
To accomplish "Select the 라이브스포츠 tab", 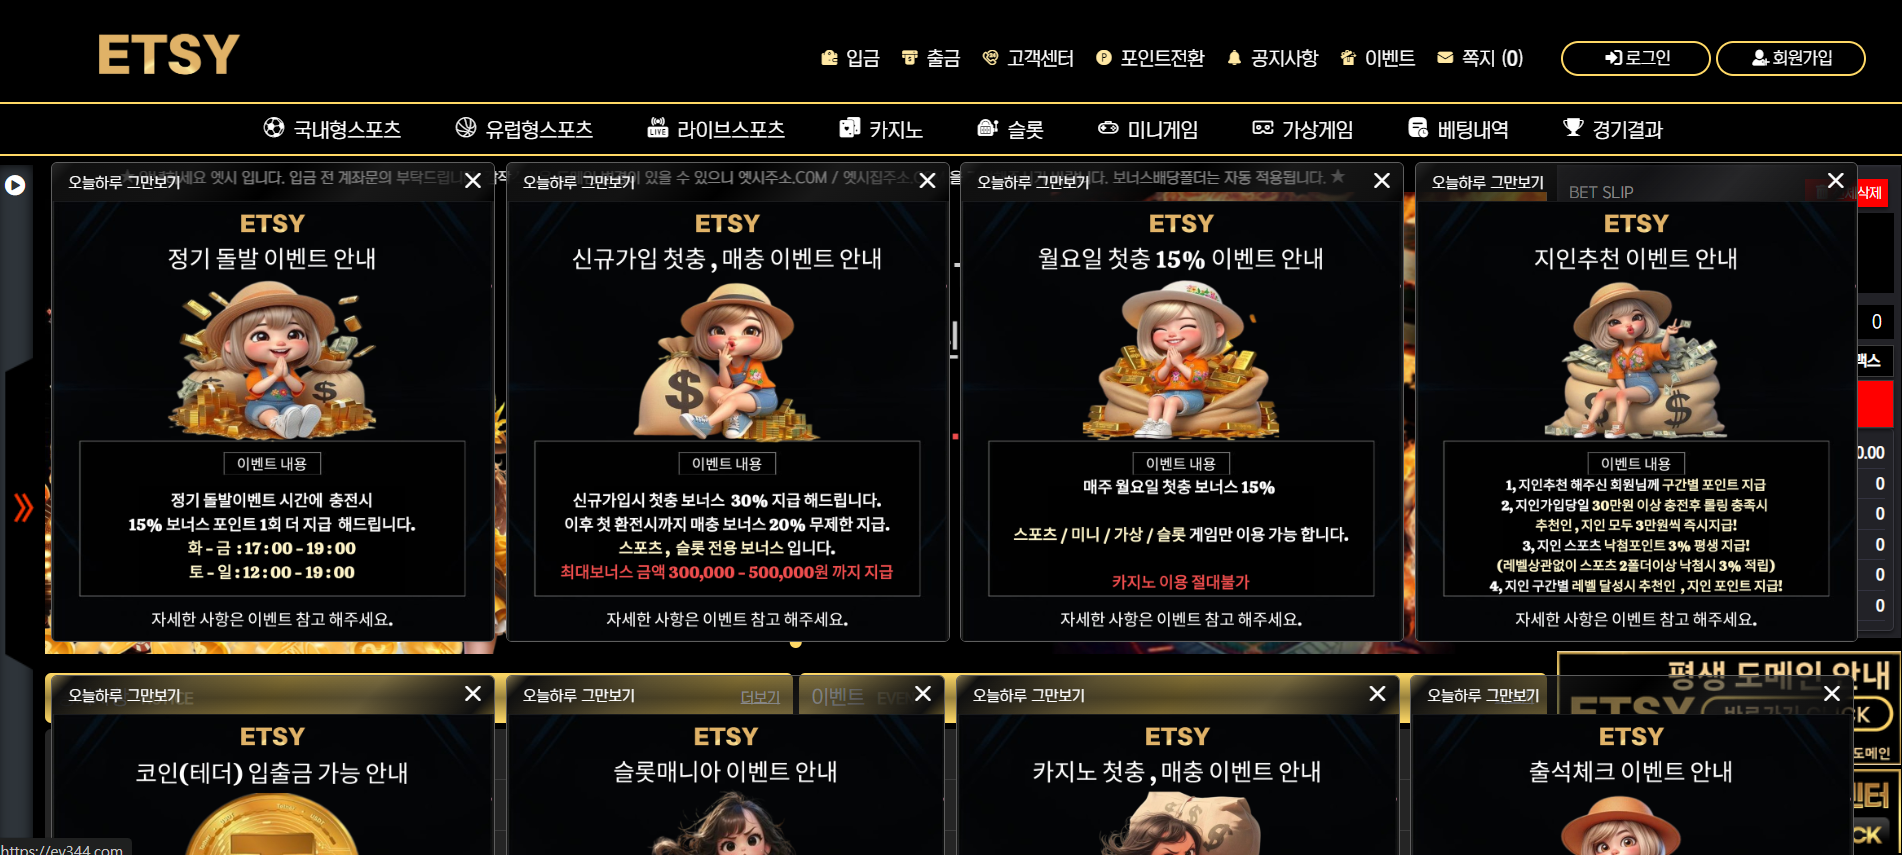I will tap(716, 129).
